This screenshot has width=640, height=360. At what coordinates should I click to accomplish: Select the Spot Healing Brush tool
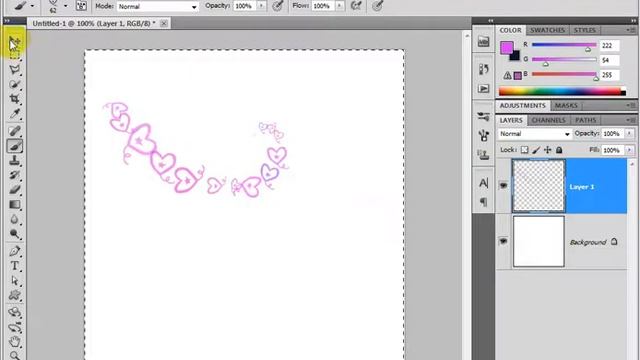tap(15, 131)
